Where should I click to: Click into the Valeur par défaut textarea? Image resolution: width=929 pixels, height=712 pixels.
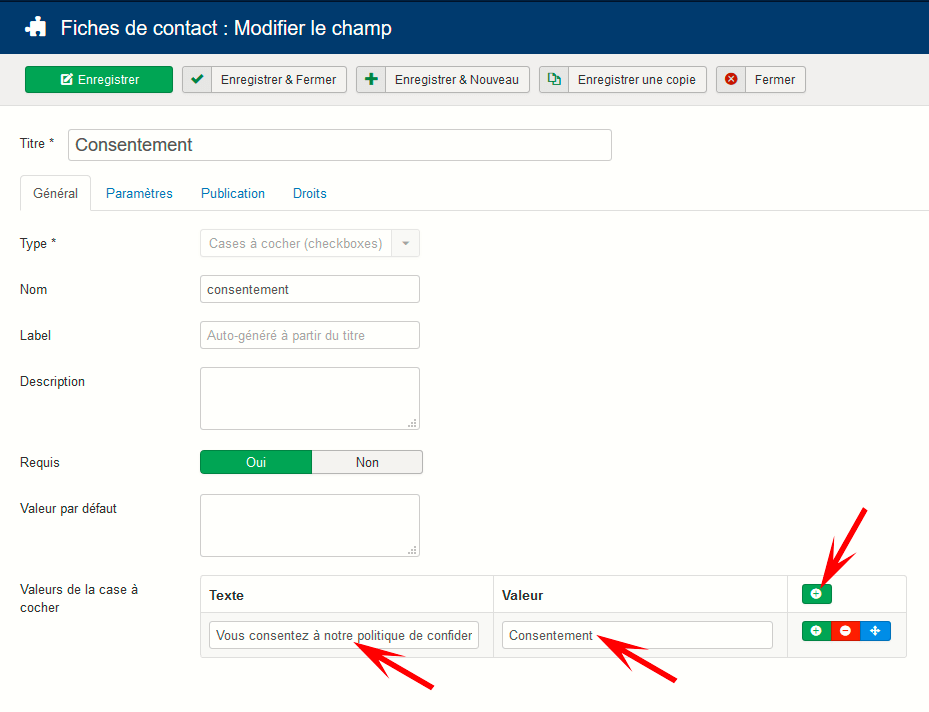coord(310,525)
